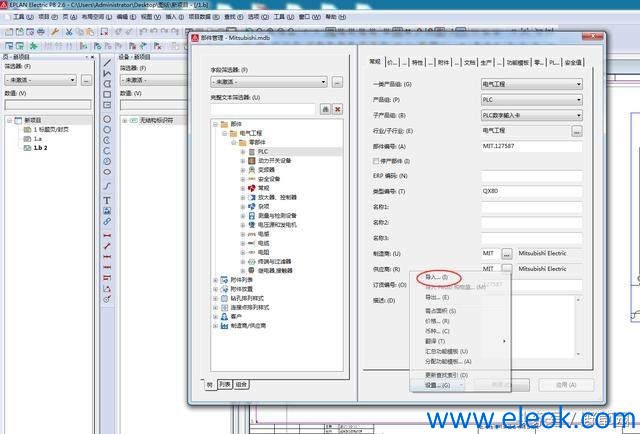Click the 类型编号 field containing QX80

click(531, 191)
